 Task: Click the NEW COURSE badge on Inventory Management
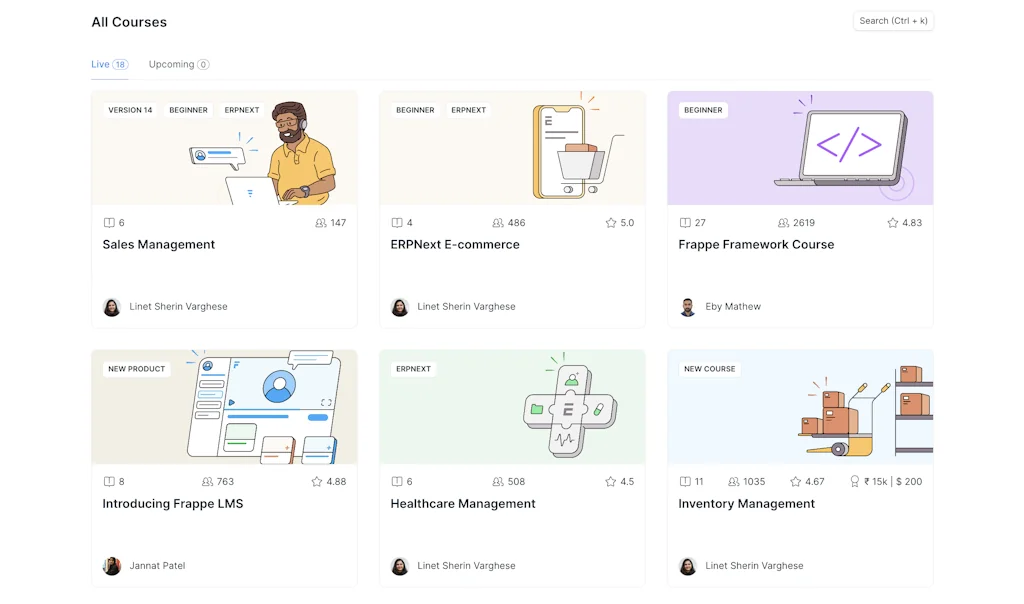point(709,369)
